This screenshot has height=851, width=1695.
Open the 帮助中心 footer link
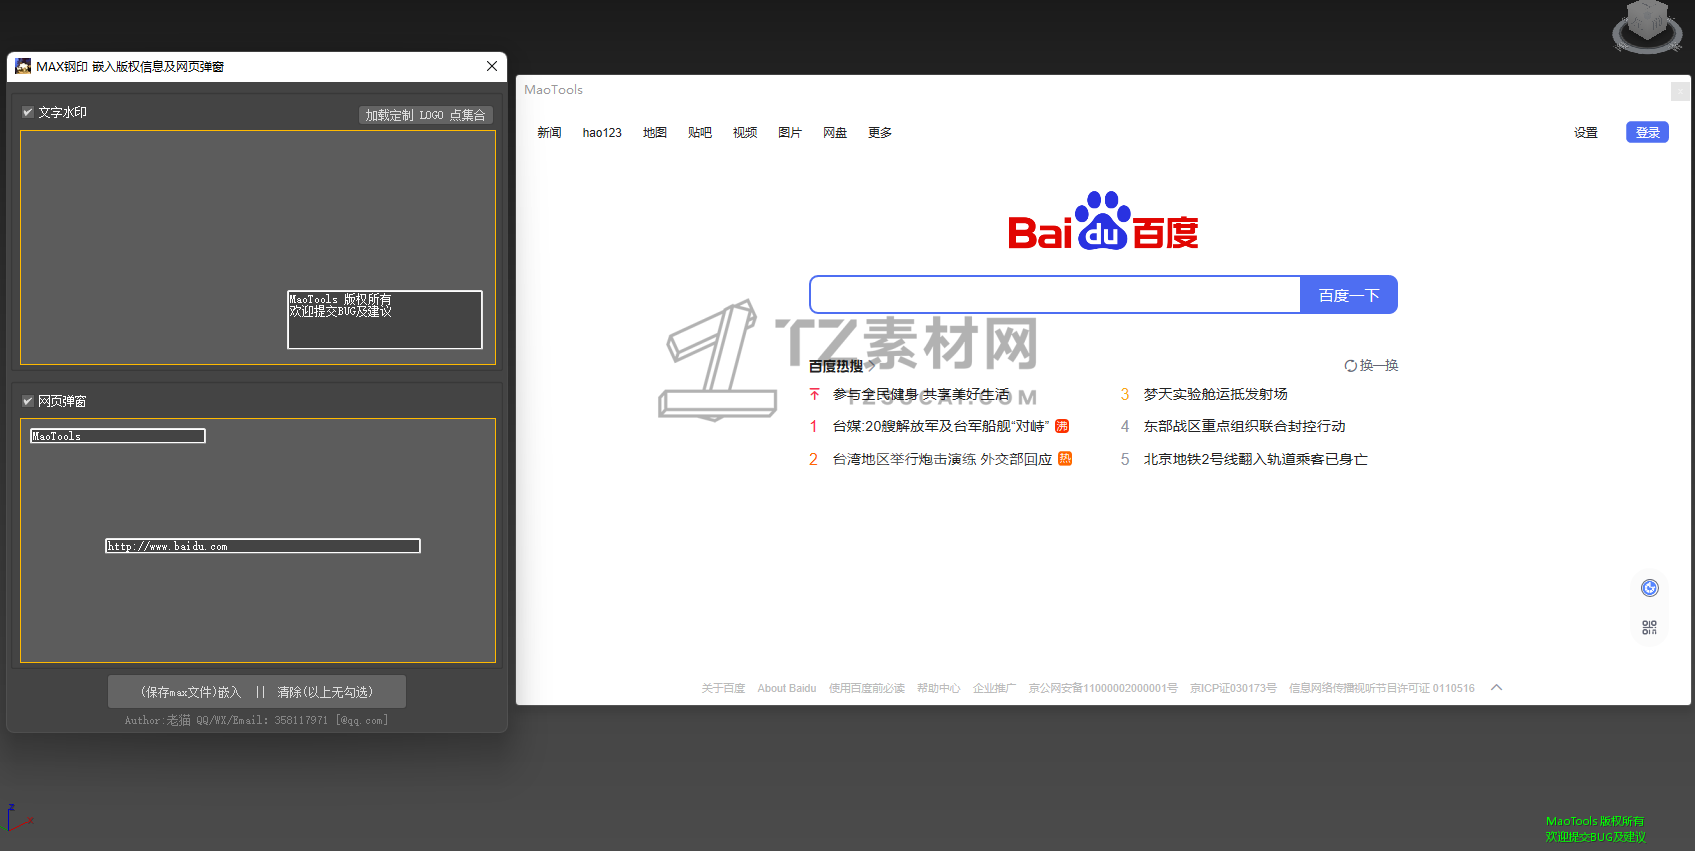pyautogui.click(x=938, y=688)
